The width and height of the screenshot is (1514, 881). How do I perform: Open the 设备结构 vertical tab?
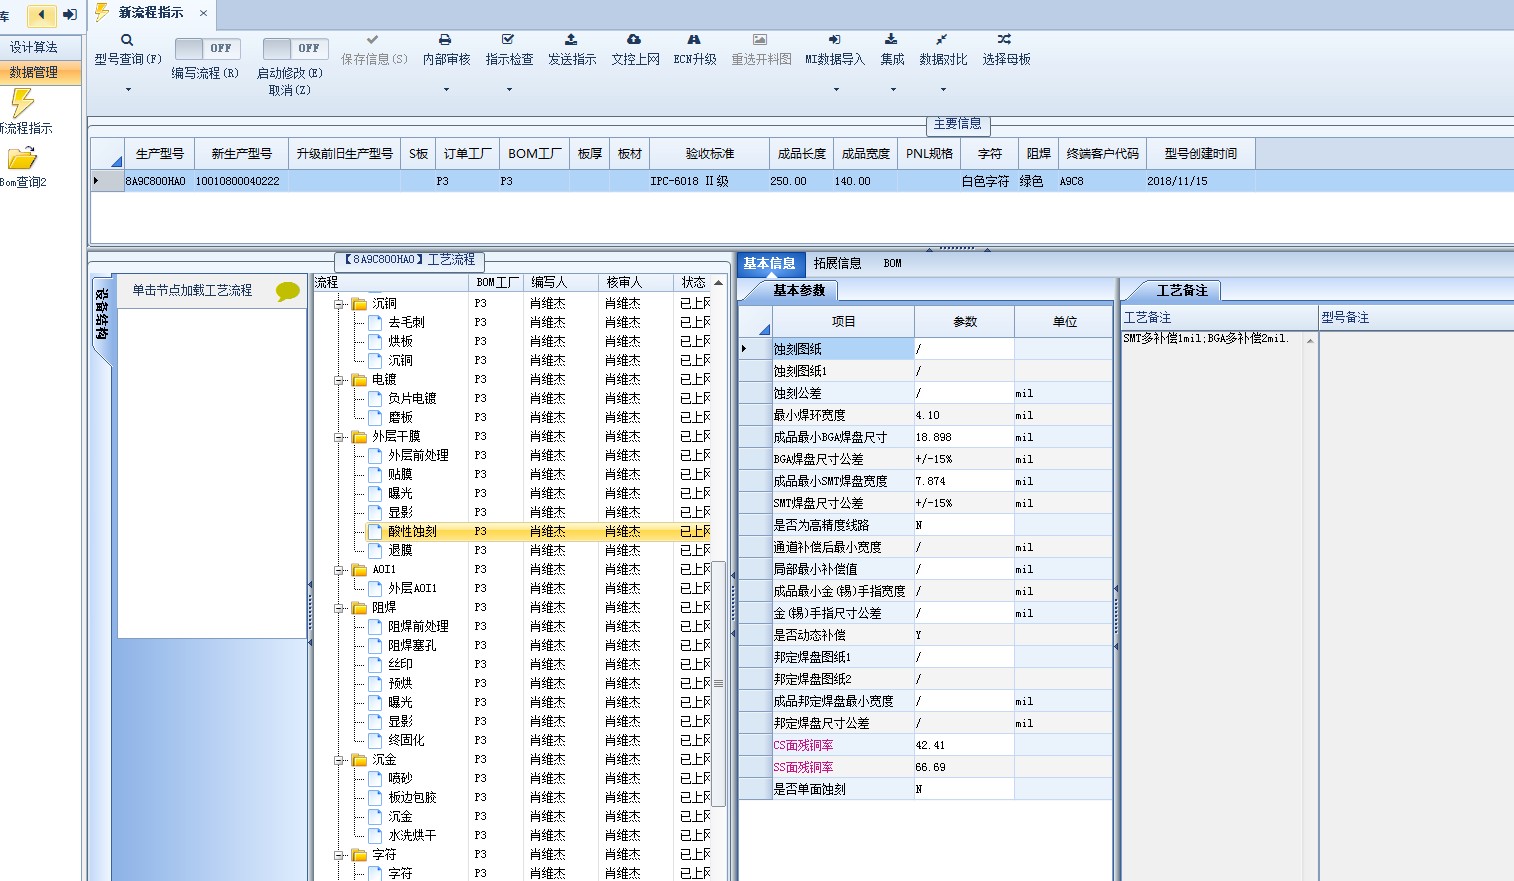tap(102, 314)
